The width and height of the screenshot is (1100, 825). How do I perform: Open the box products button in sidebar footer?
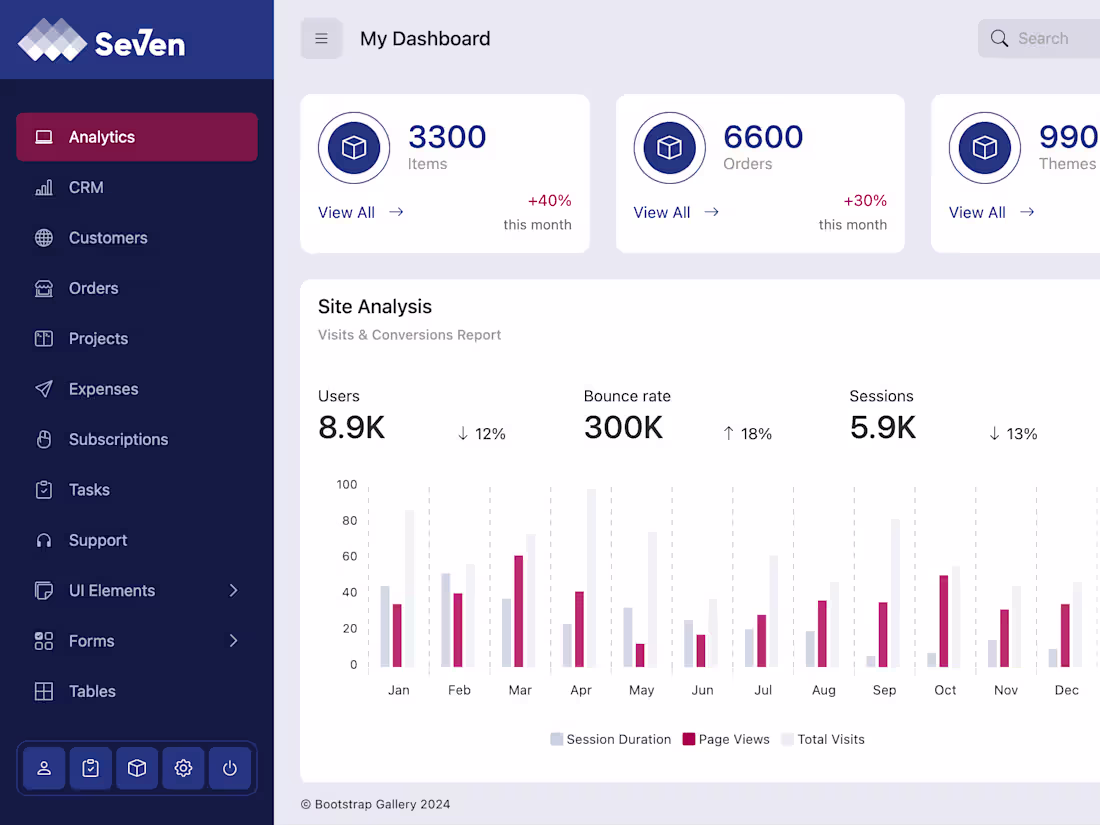point(137,768)
